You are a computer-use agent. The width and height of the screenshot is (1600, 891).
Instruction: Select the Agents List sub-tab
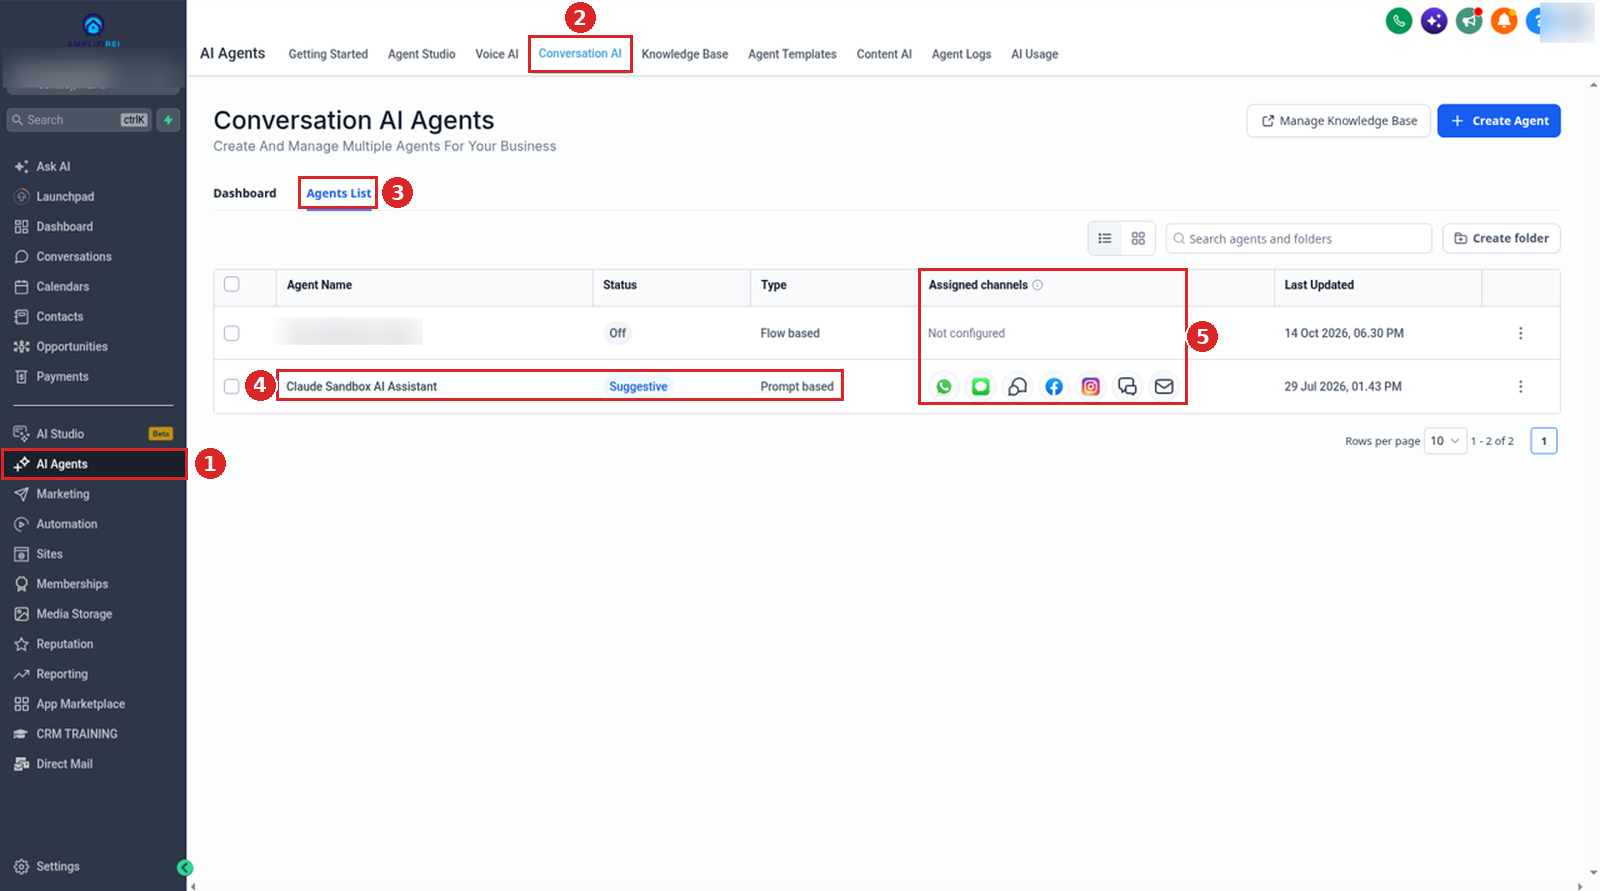coord(339,193)
